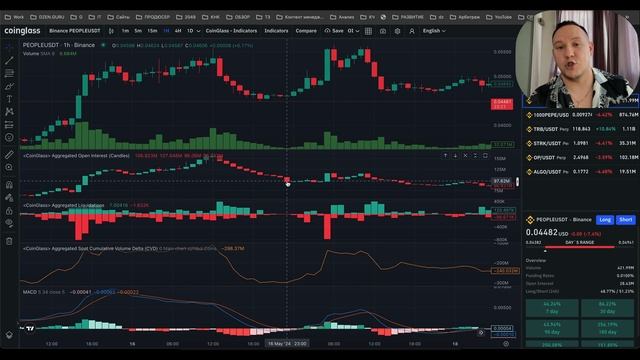The height and width of the screenshot is (360, 640).
Task: Expand the timeframe dropdown arrow
Action: (x=199, y=31)
